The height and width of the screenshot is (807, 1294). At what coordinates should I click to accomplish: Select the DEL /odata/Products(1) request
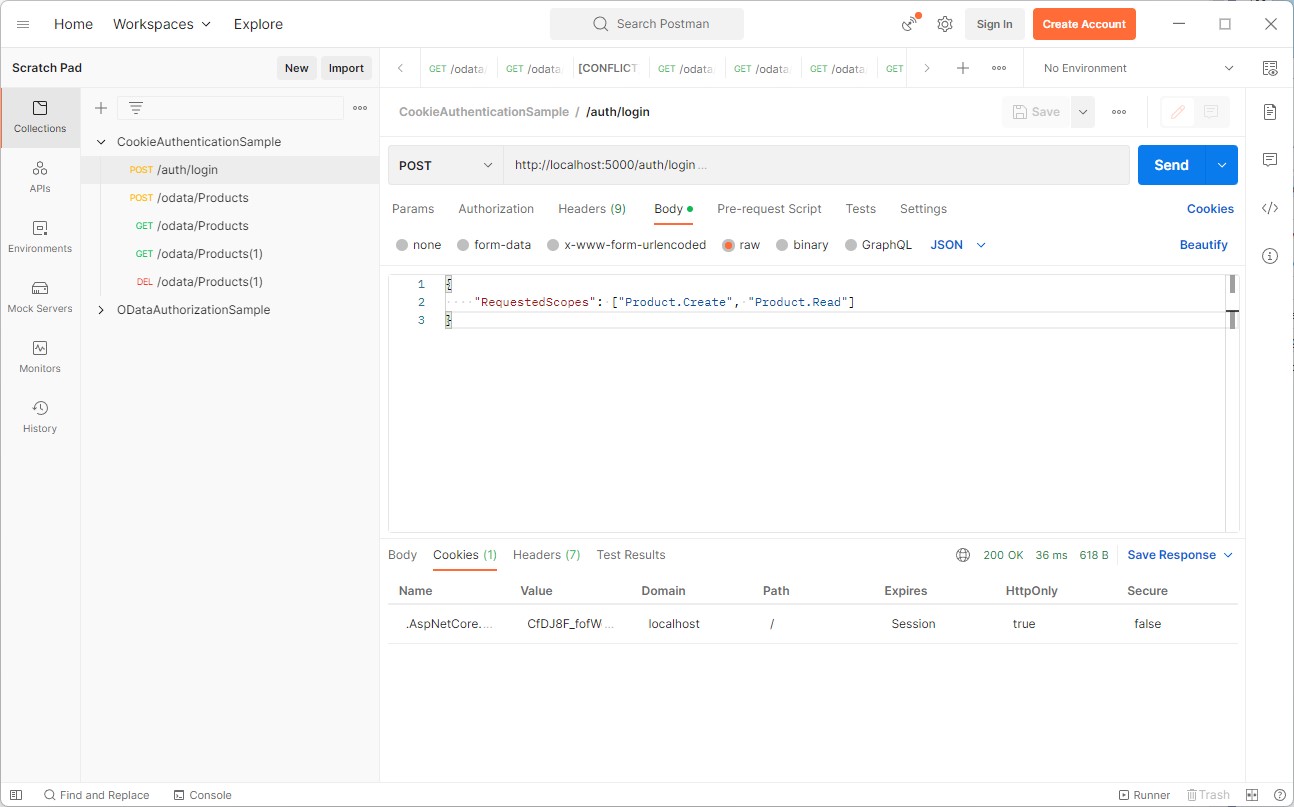[229, 282]
